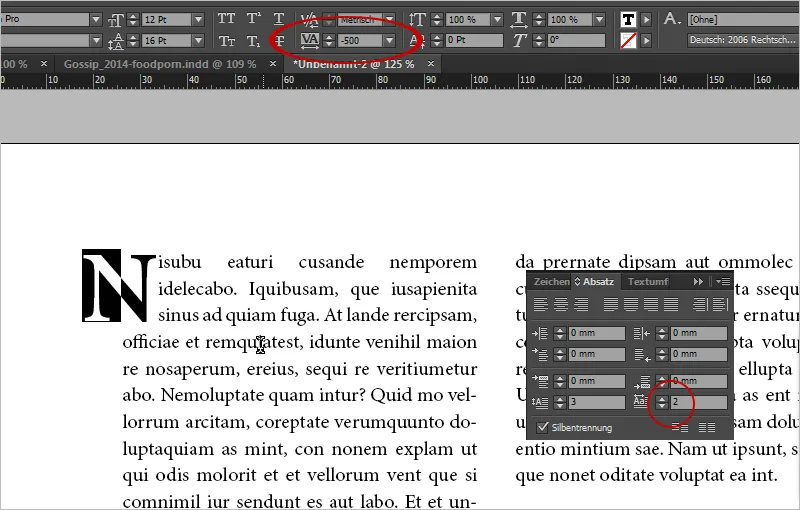Click the vertical scale icon
The image size is (800, 510).
click(417, 20)
